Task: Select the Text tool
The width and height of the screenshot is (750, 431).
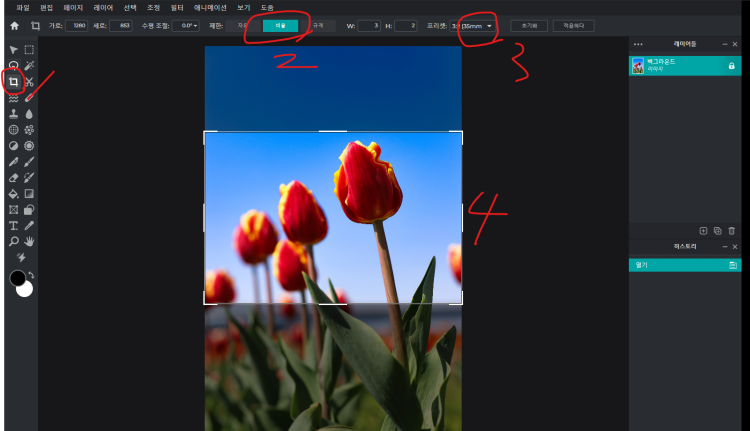Action: click(x=13, y=225)
